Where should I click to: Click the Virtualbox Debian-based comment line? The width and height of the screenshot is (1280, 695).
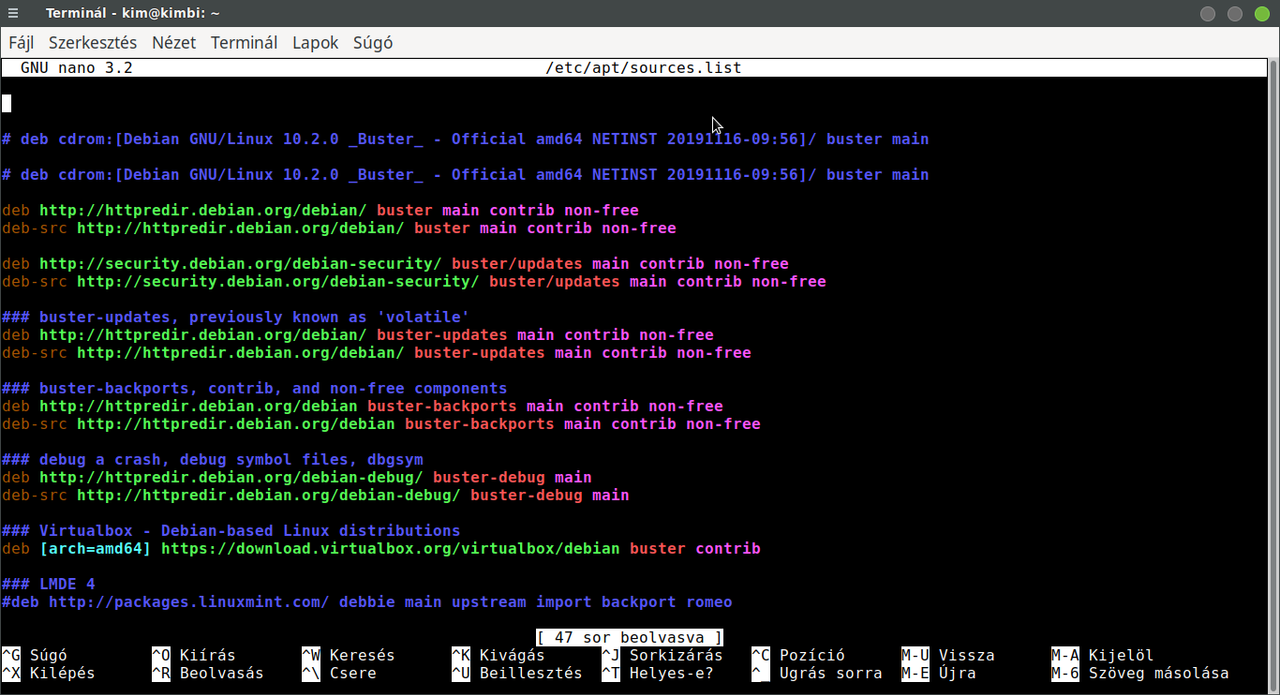coord(231,530)
